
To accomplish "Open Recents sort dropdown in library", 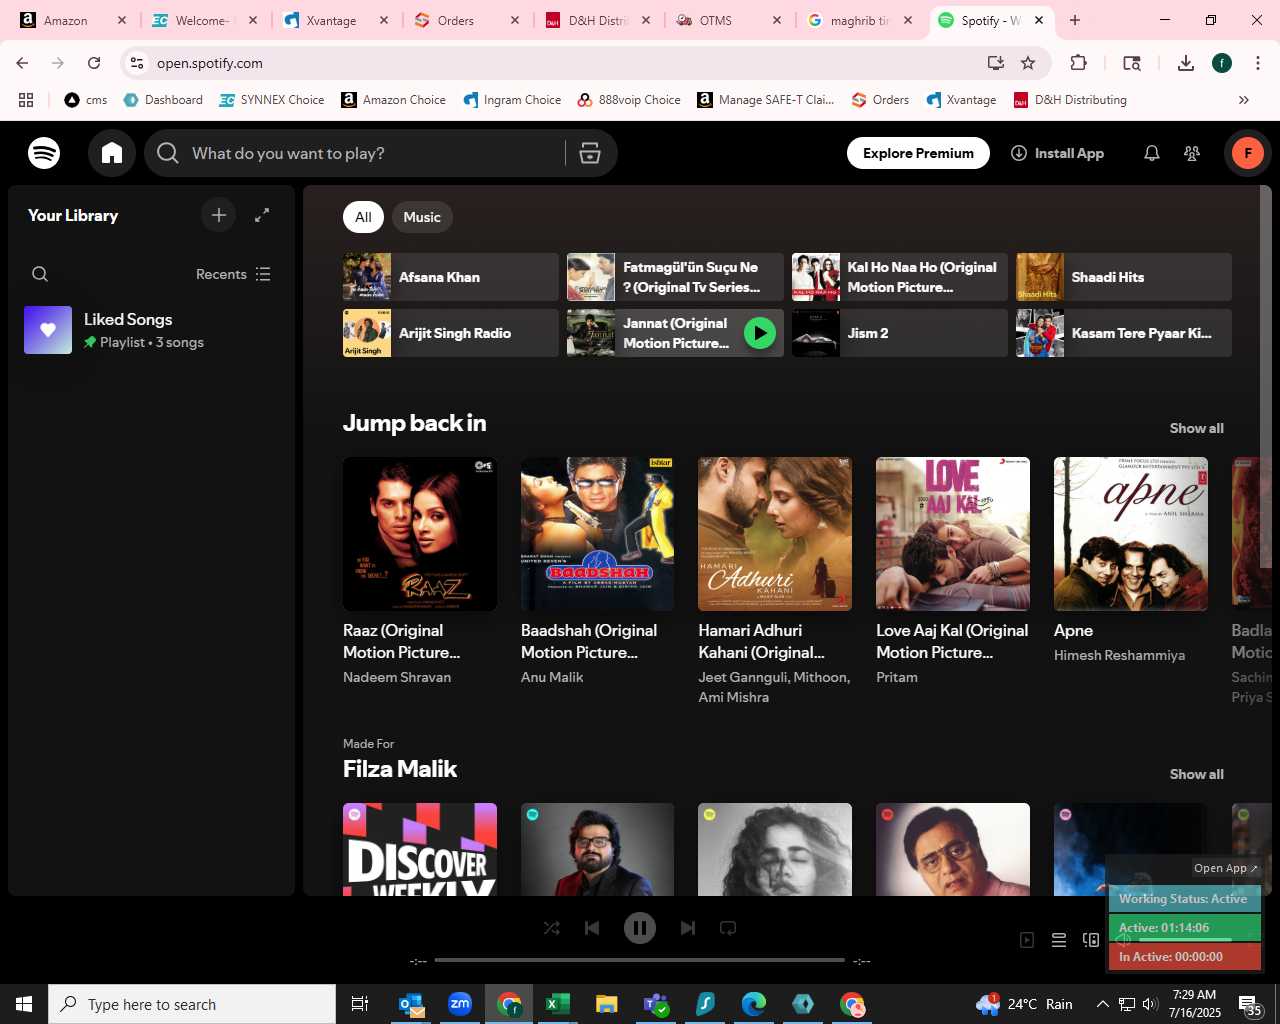I will [x=233, y=274].
